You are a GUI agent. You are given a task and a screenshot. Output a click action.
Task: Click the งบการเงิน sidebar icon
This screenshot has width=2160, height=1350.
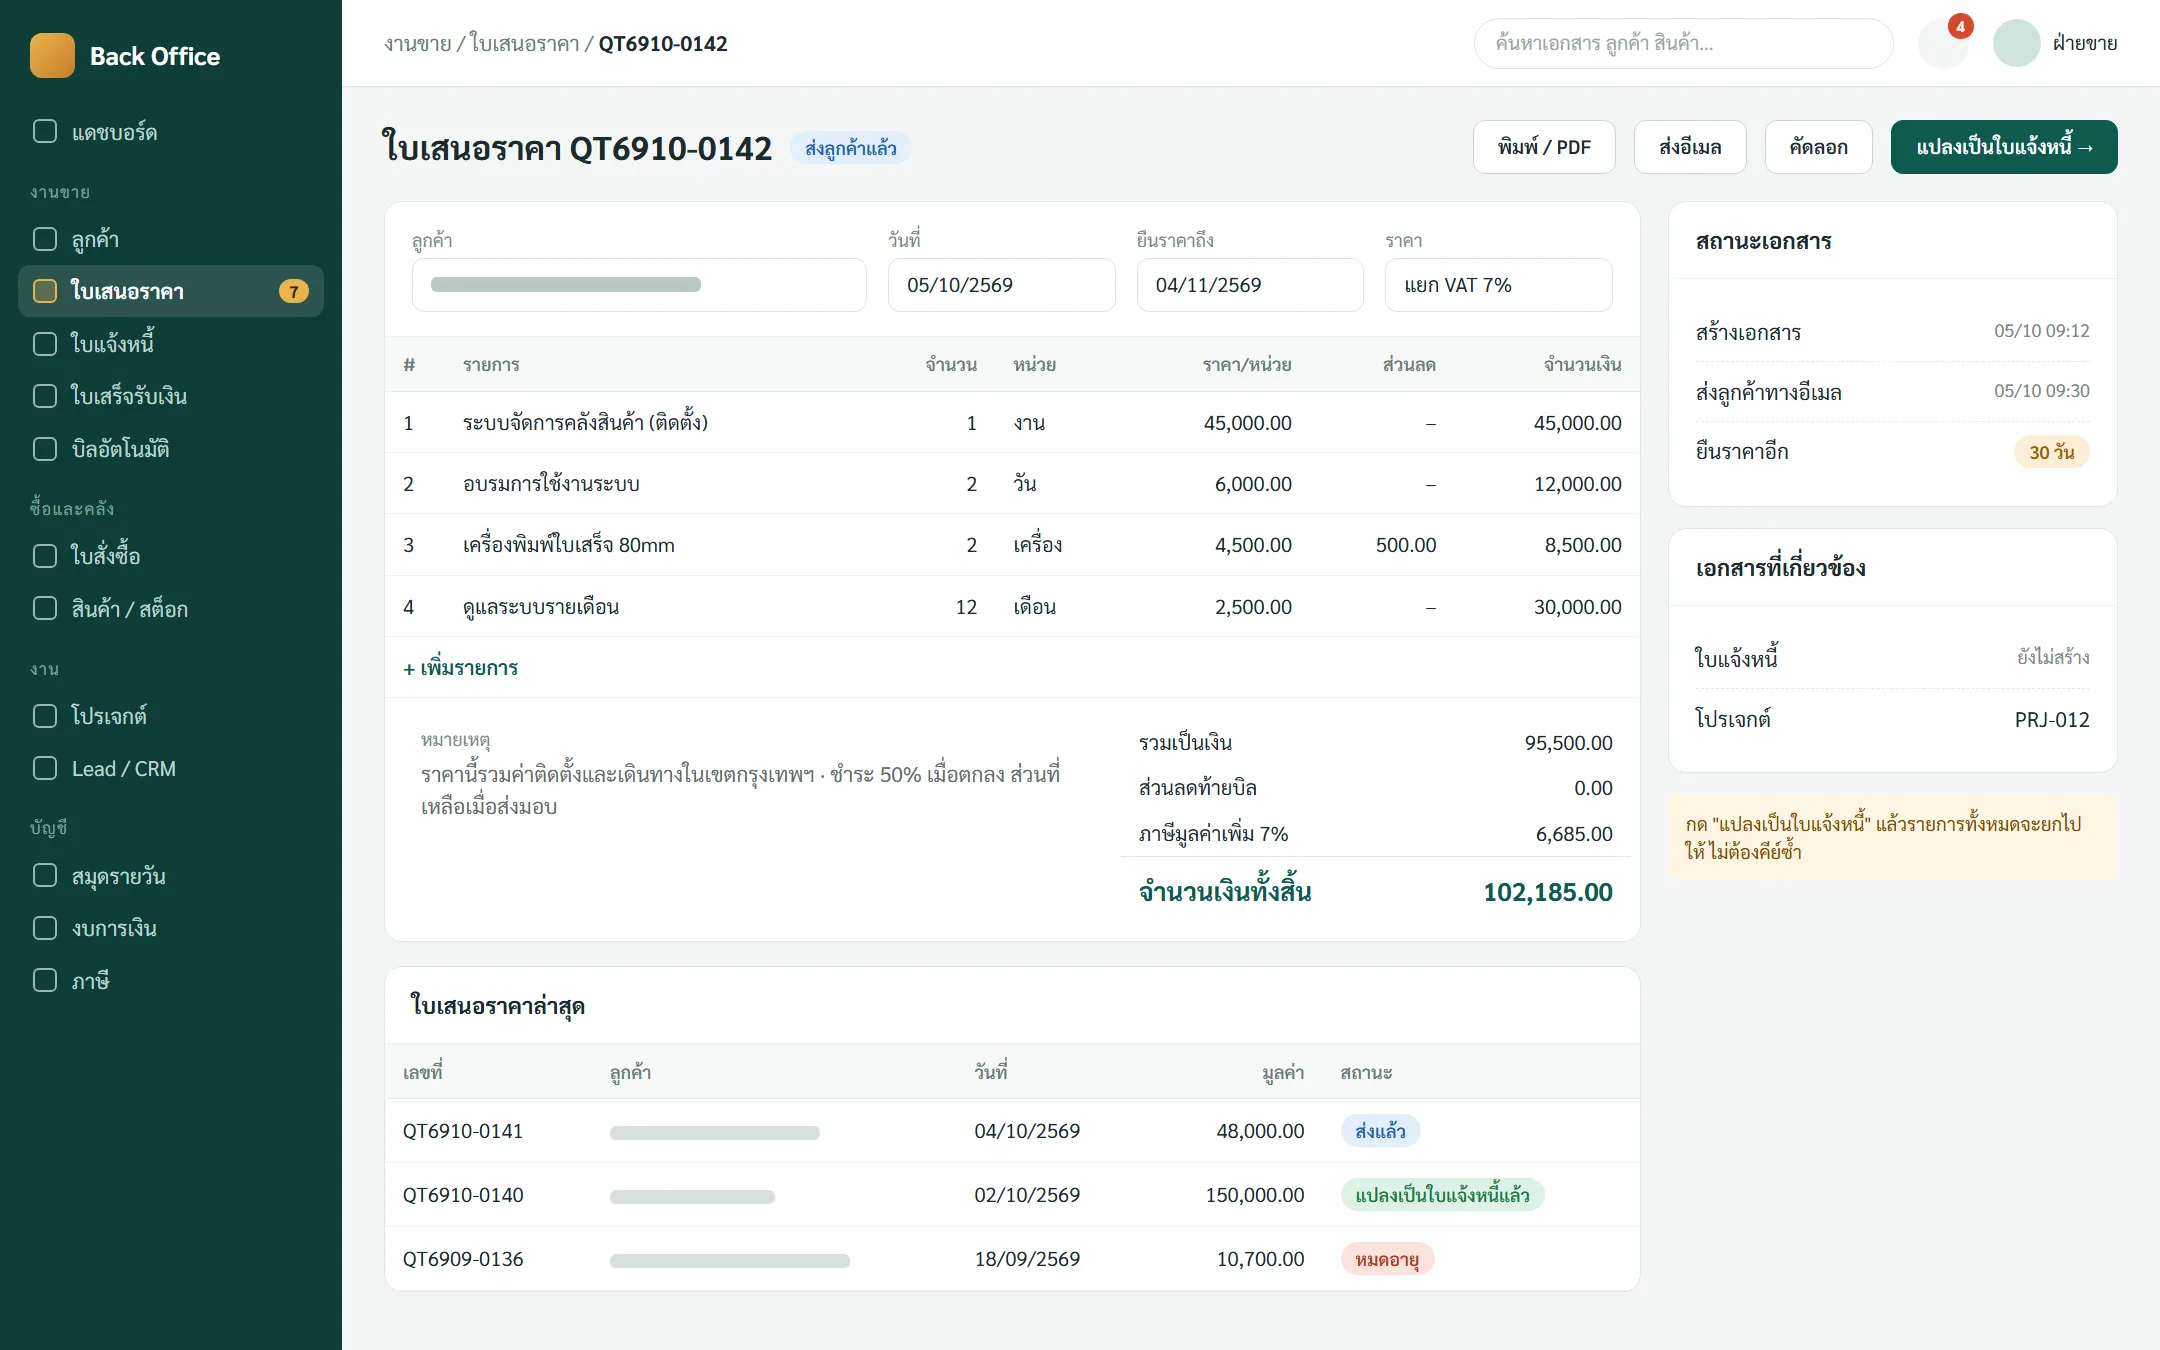(45, 928)
